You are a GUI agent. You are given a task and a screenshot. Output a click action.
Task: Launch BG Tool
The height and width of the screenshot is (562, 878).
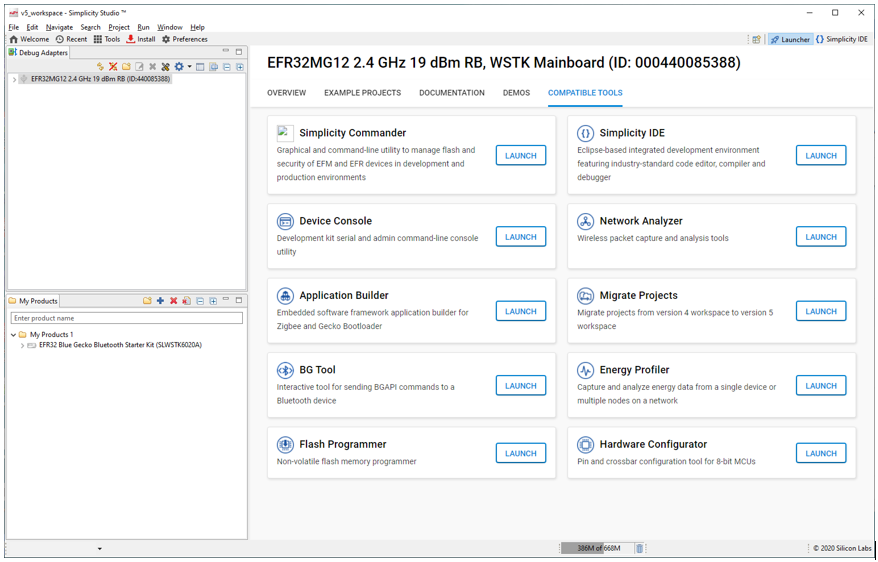[x=521, y=386]
